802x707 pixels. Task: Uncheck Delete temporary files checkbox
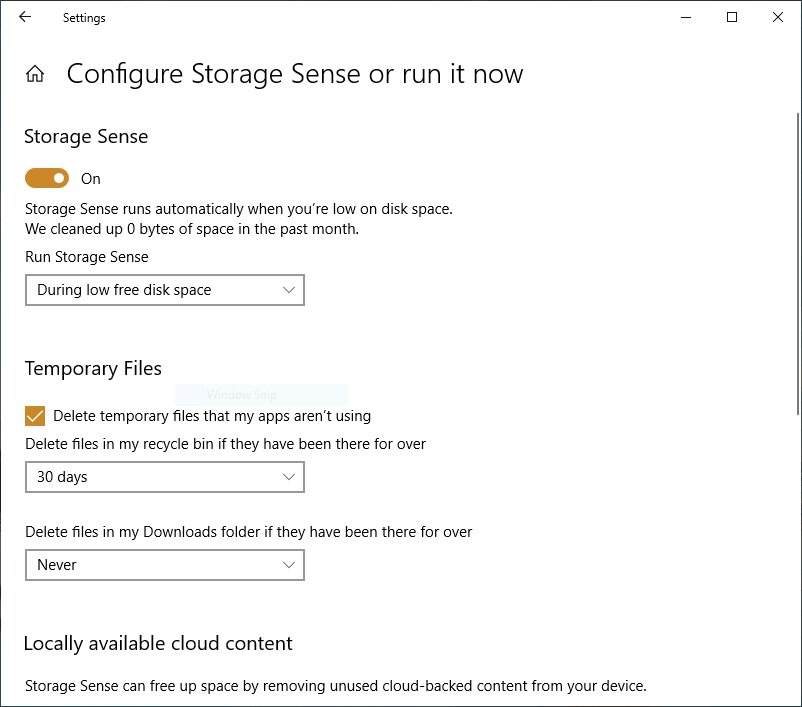click(x=35, y=416)
